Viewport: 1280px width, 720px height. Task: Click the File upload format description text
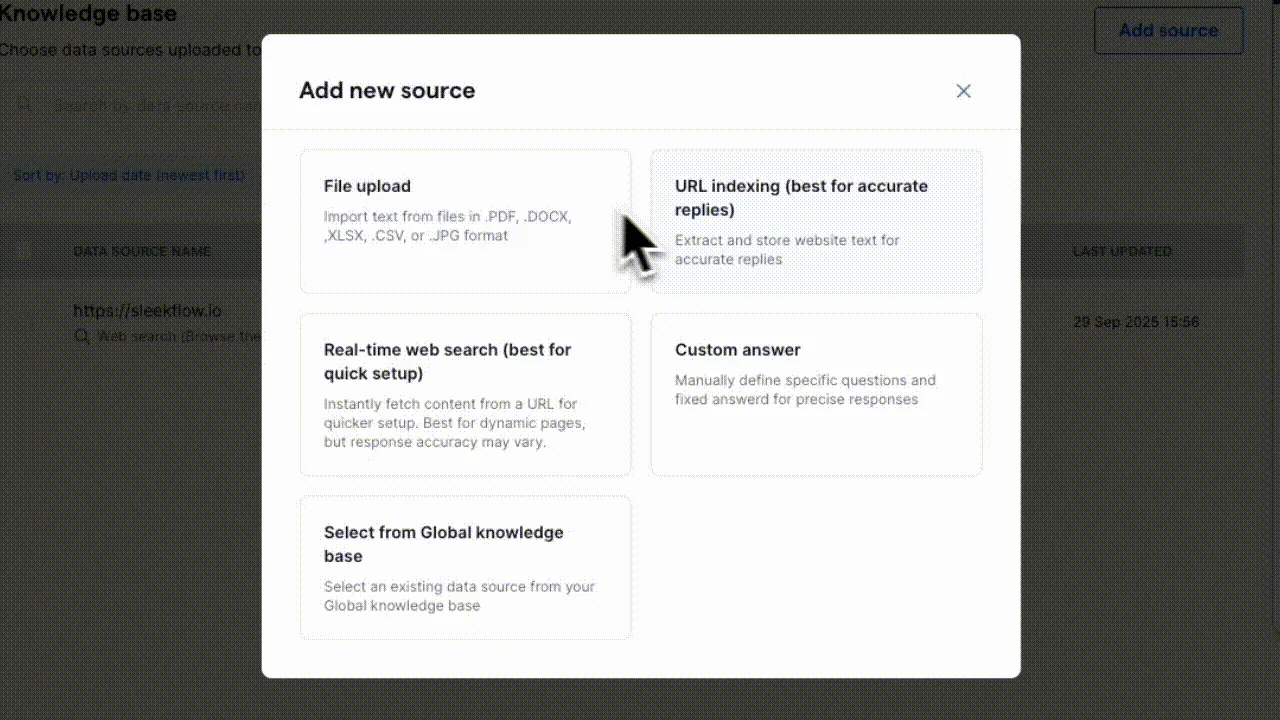448,226
